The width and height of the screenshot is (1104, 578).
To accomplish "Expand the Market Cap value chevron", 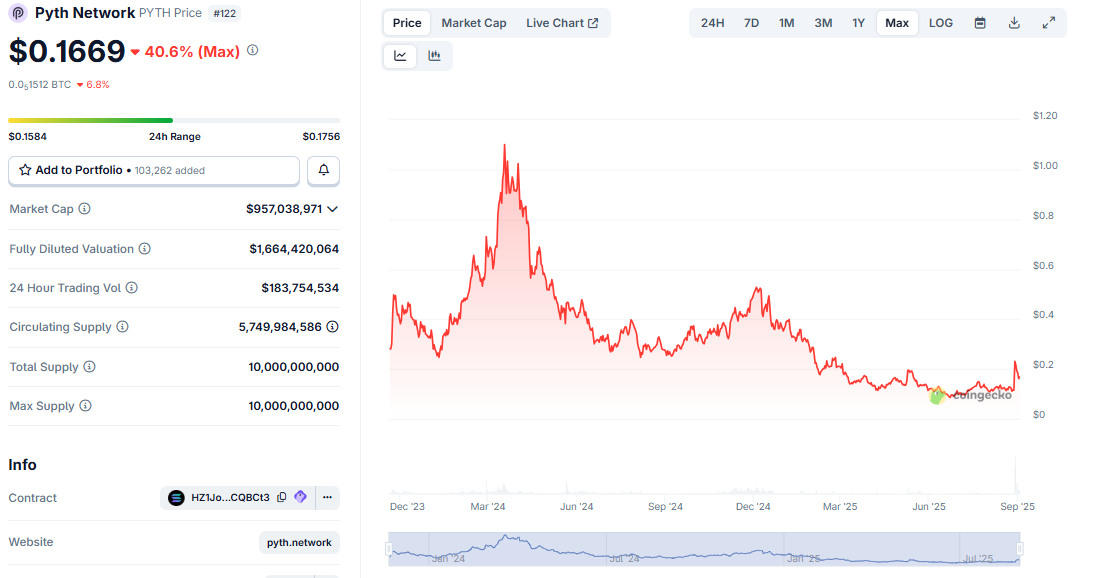I will [x=333, y=209].
